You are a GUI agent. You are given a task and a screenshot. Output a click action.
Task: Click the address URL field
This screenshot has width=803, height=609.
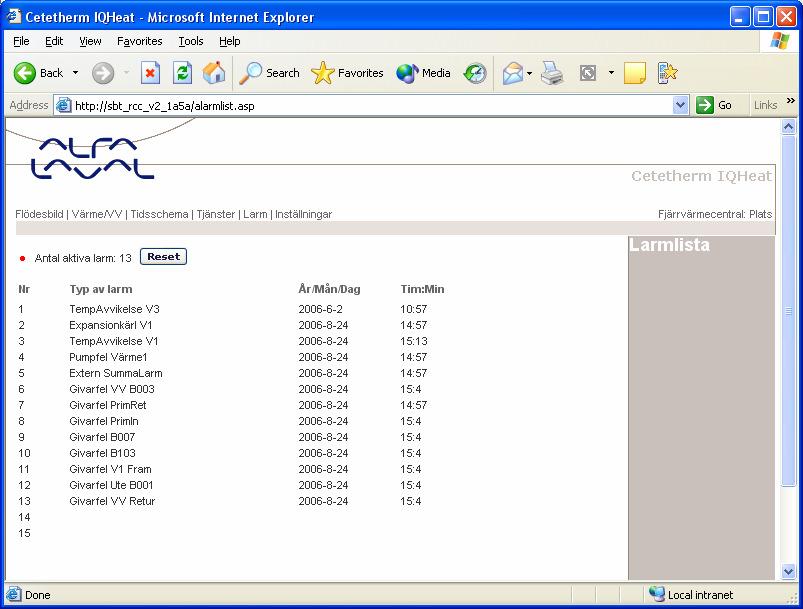click(372, 106)
